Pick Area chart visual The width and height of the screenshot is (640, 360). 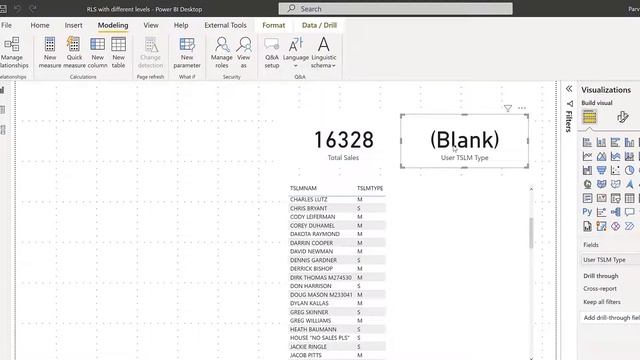(x=601, y=156)
